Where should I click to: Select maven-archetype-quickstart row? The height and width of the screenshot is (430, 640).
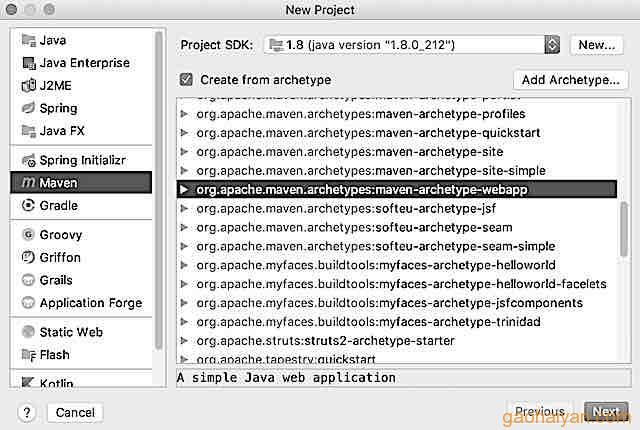(x=397, y=133)
